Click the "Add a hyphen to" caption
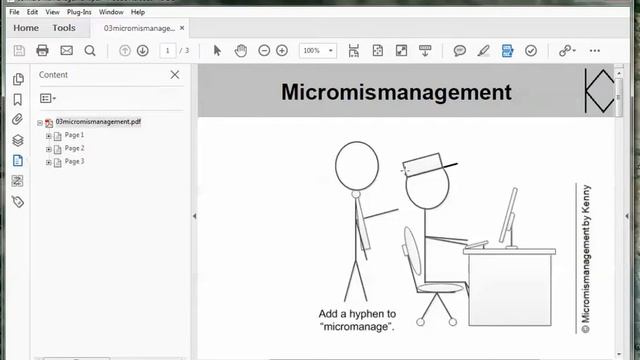640x360 pixels. point(357,314)
